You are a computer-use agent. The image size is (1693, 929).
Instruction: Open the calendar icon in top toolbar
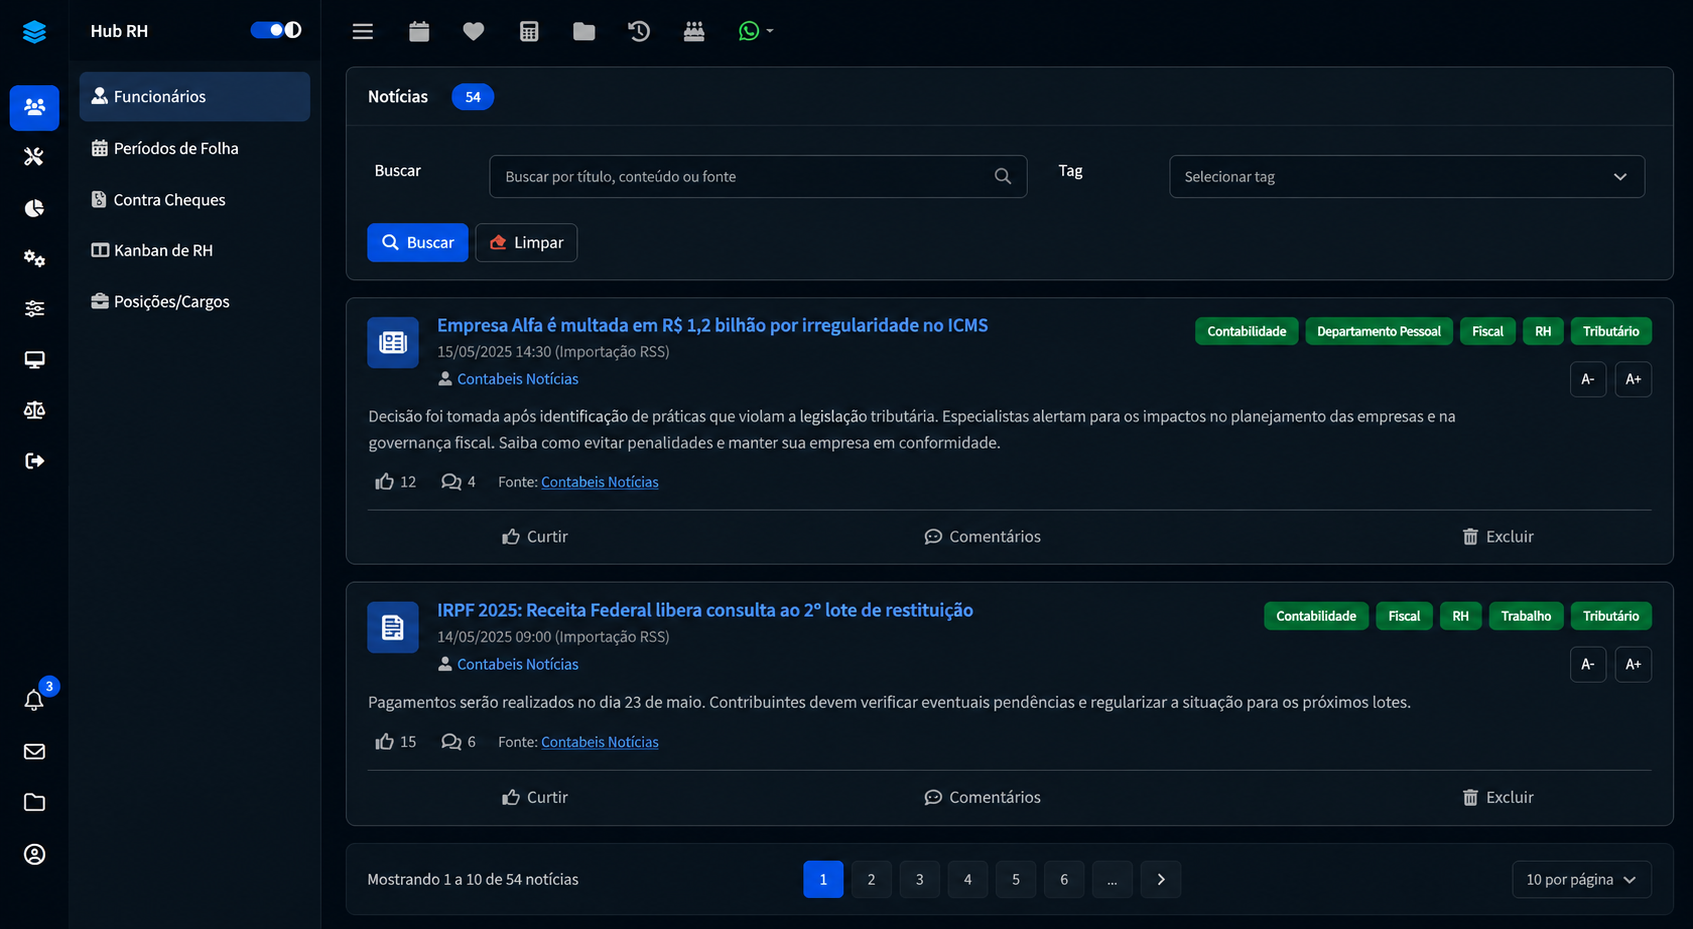tap(419, 31)
